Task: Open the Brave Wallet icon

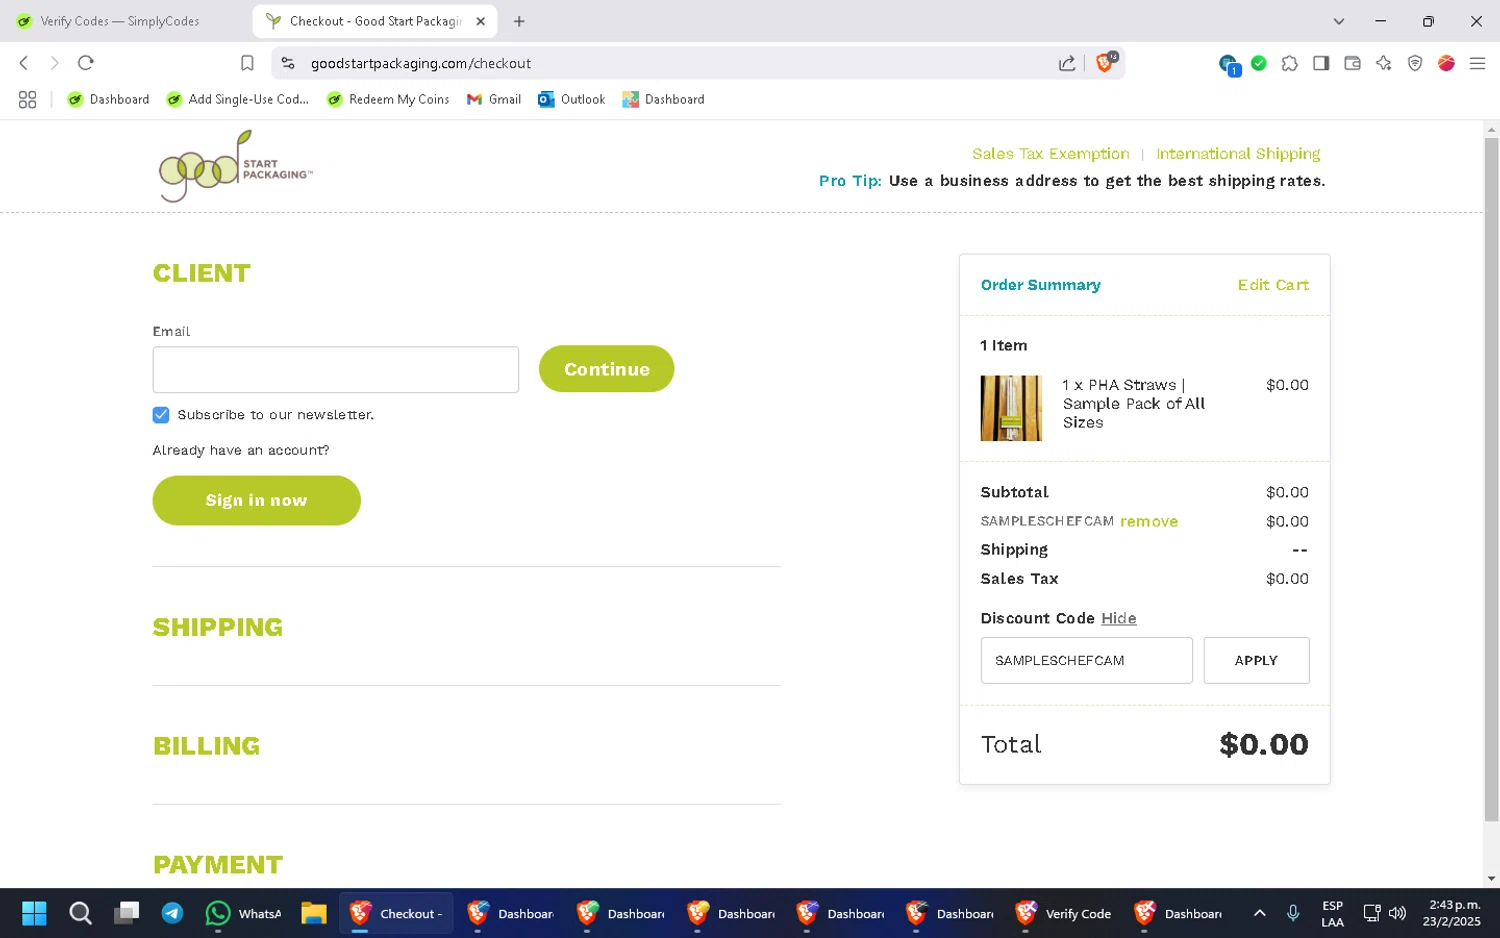Action: pos(1352,63)
